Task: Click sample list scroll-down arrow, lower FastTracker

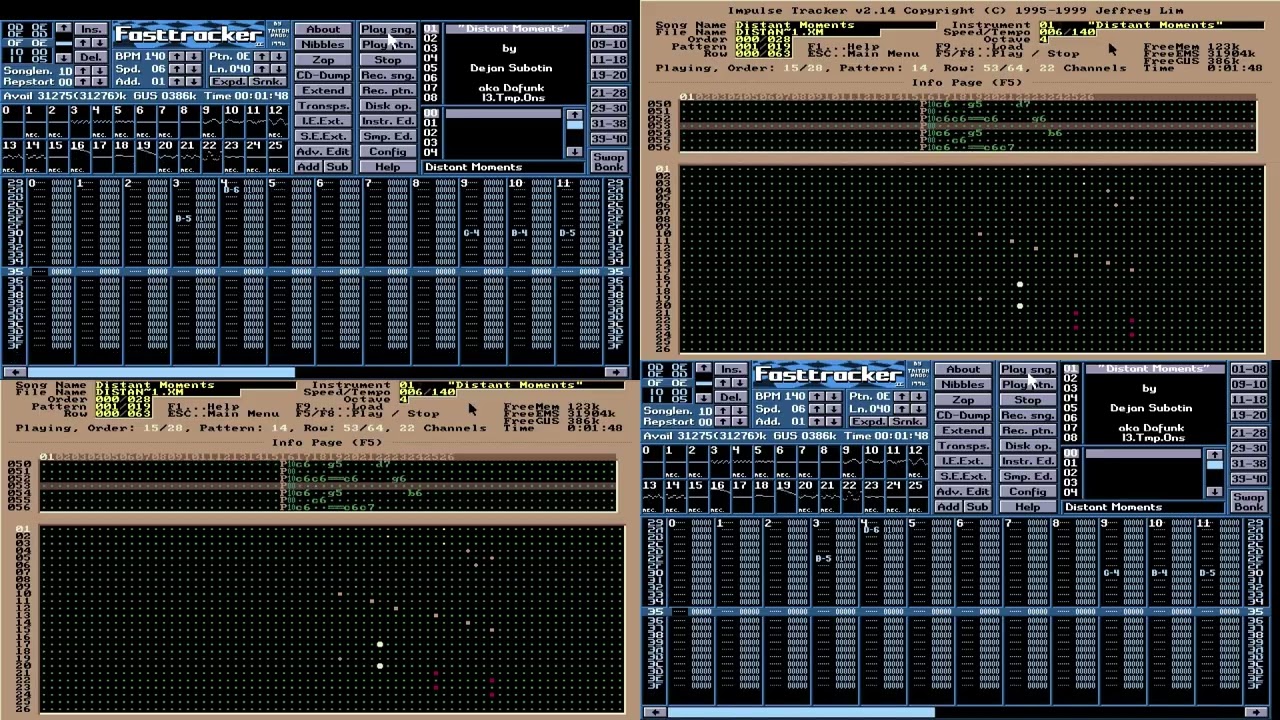Action: (1214, 491)
